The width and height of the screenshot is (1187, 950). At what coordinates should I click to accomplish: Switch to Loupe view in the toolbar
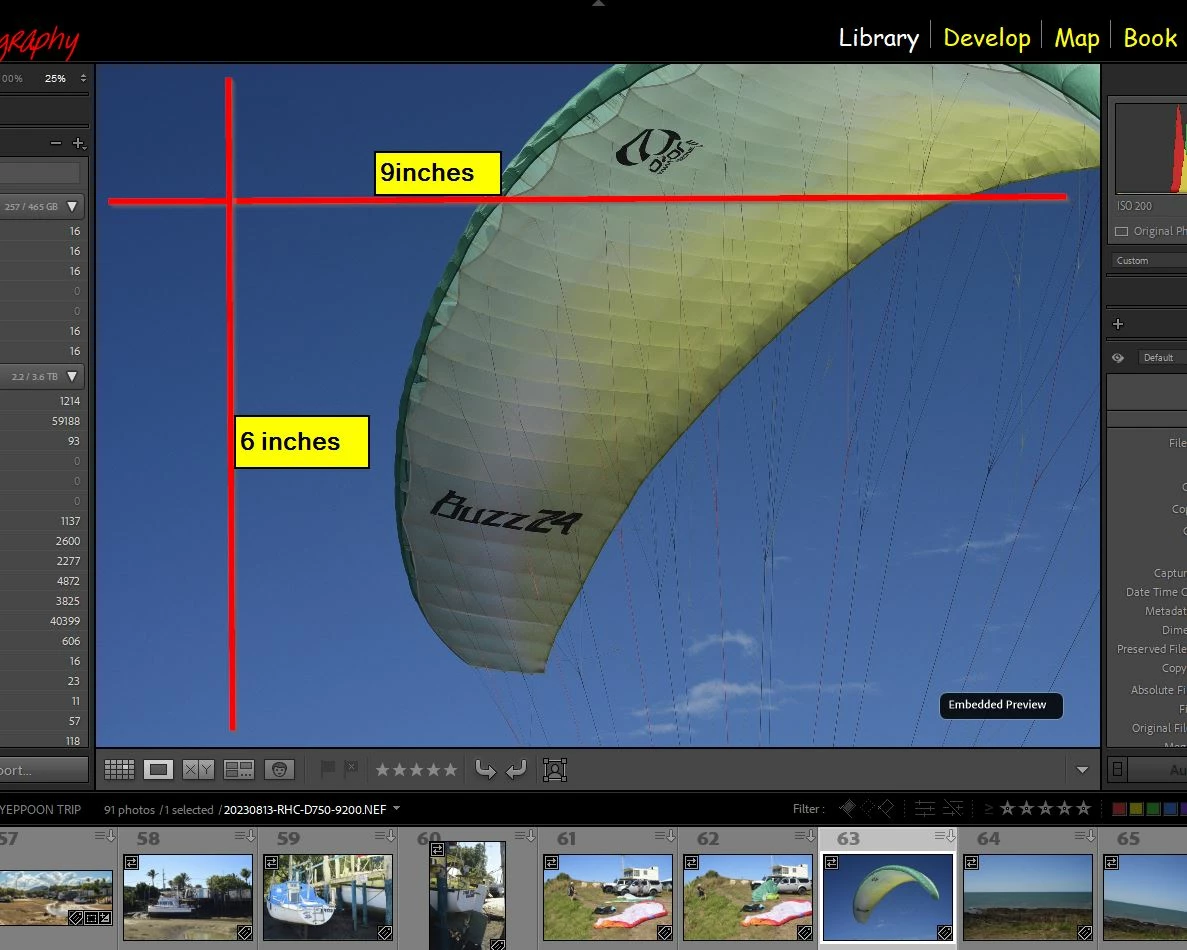click(x=158, y=770)
